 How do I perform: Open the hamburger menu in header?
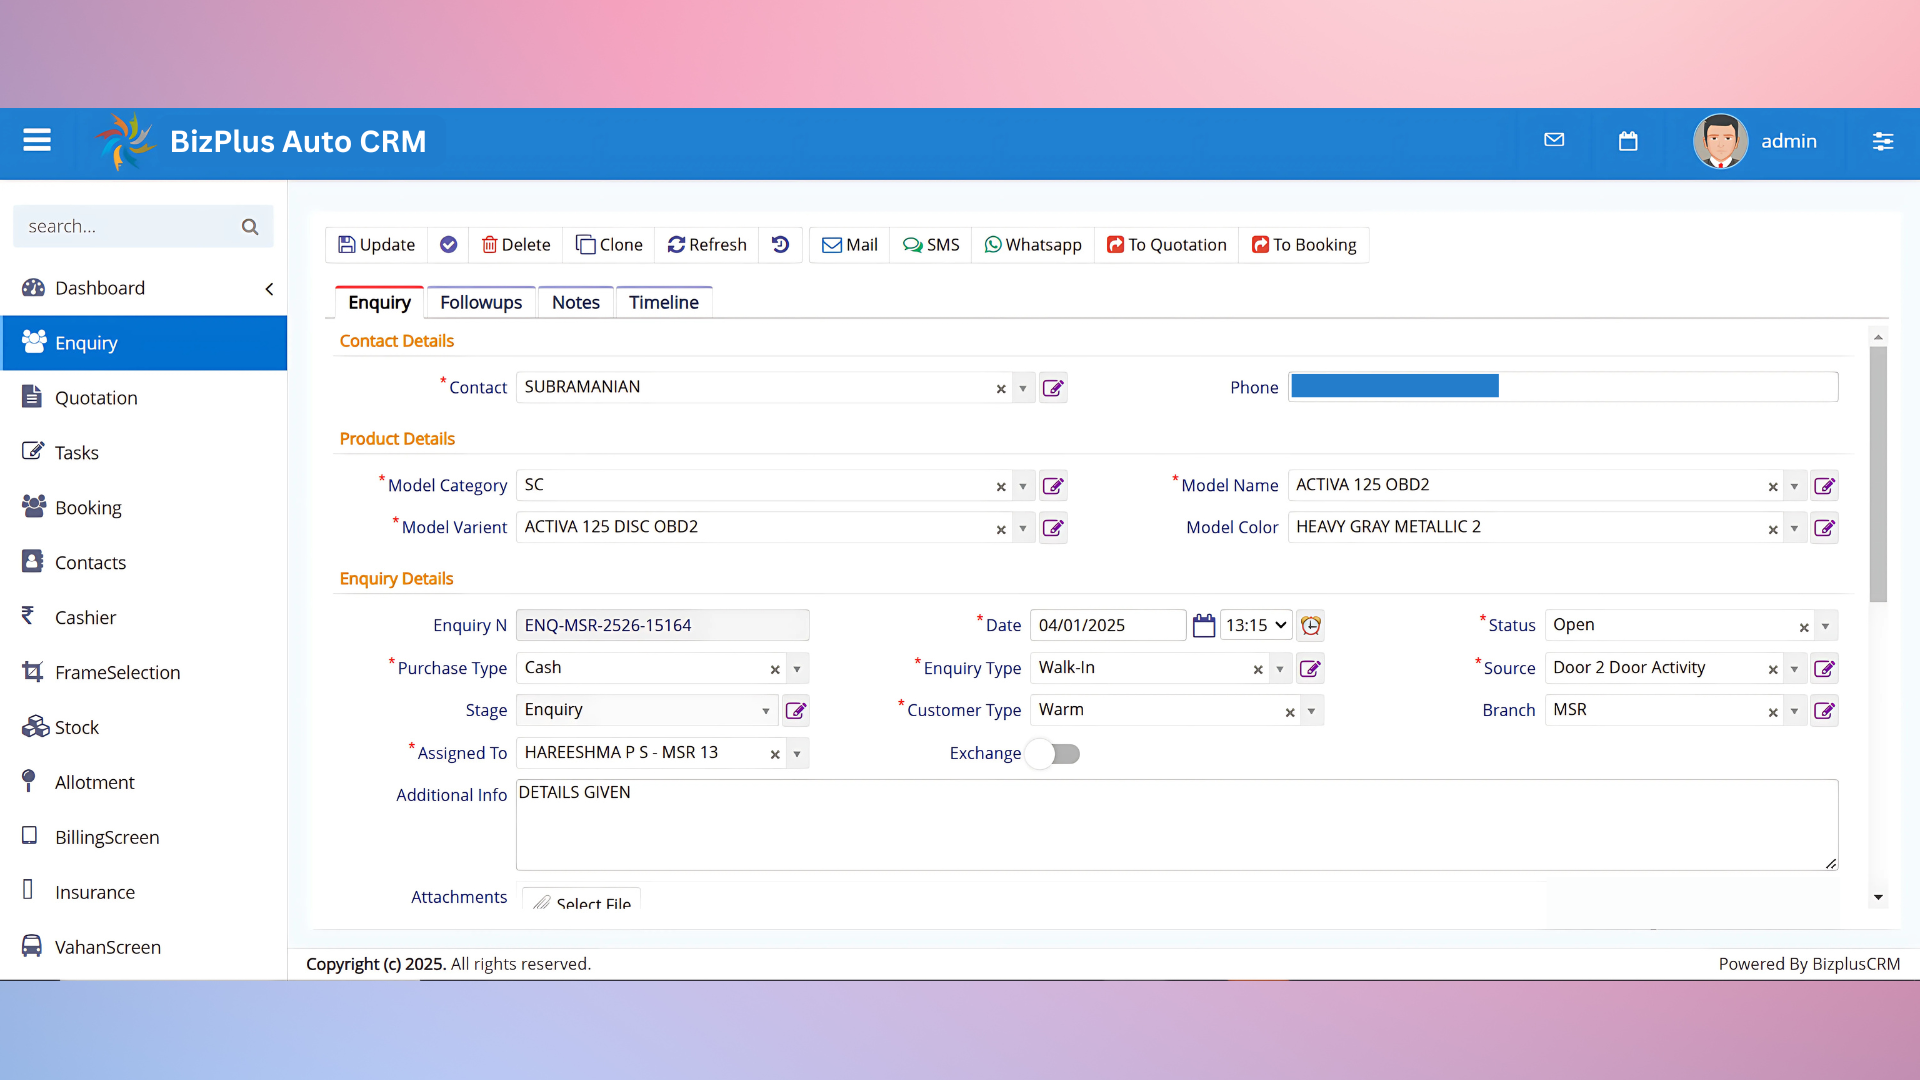37,141
